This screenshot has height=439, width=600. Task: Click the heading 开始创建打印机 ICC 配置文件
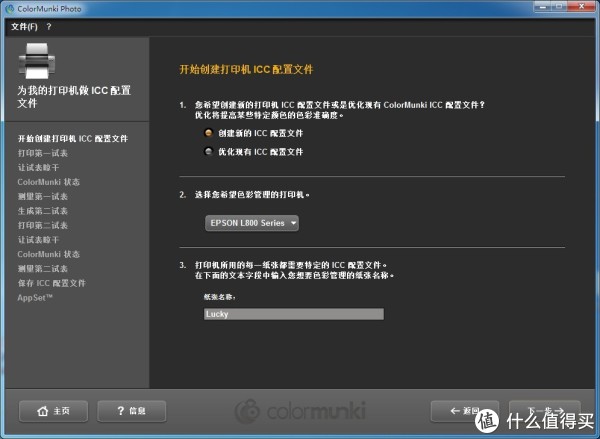pyautogui.click(x=246, y=69)
